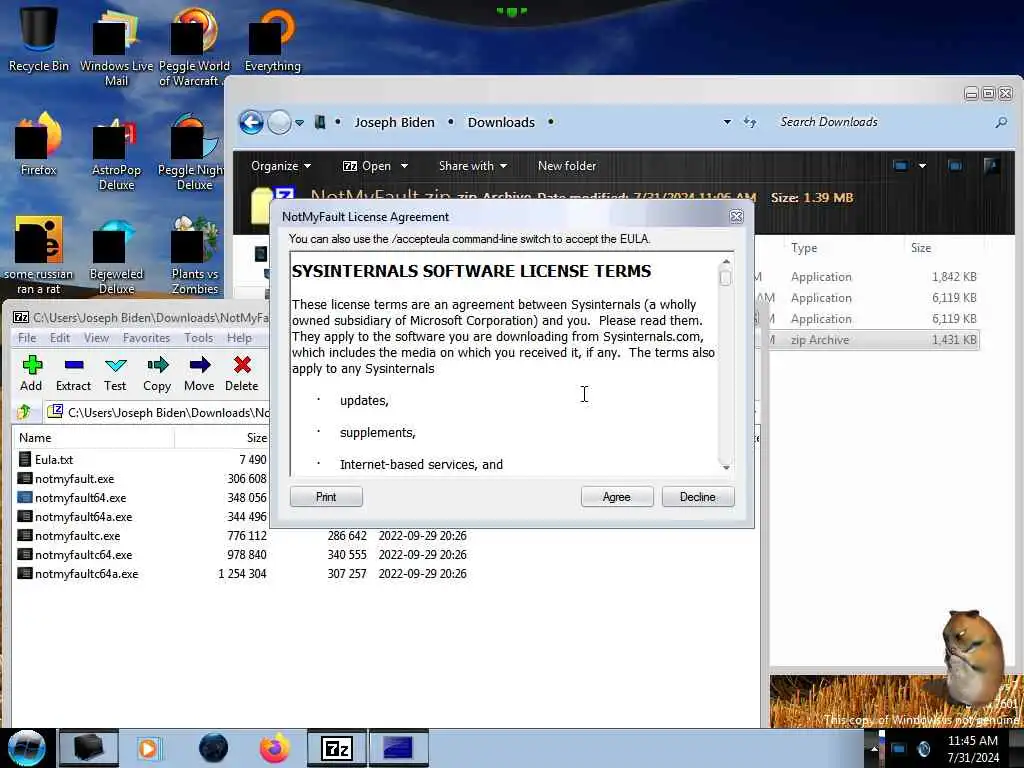
Task: Expand the Open dropdown arrow in Explorer
Action: 404,166
